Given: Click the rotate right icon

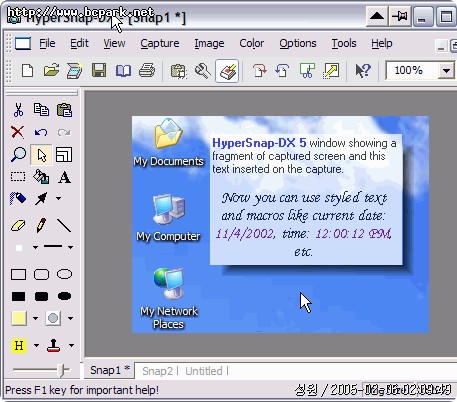Looking at the screenshot, I should click(259, 71).
